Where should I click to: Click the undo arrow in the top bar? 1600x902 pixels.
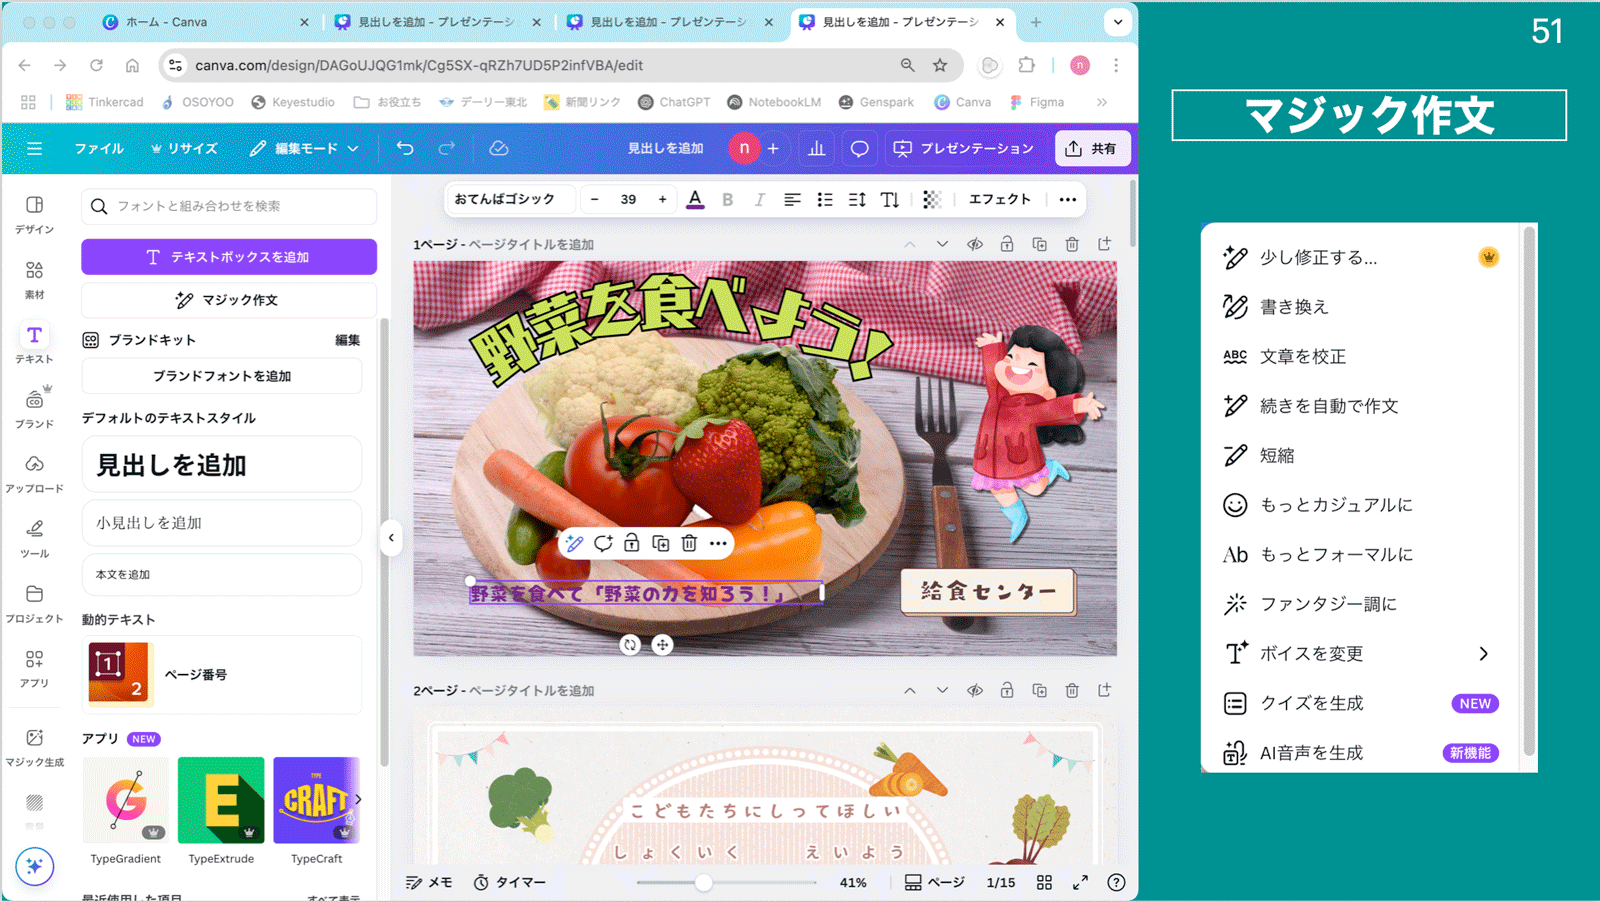tap(404, 148)
